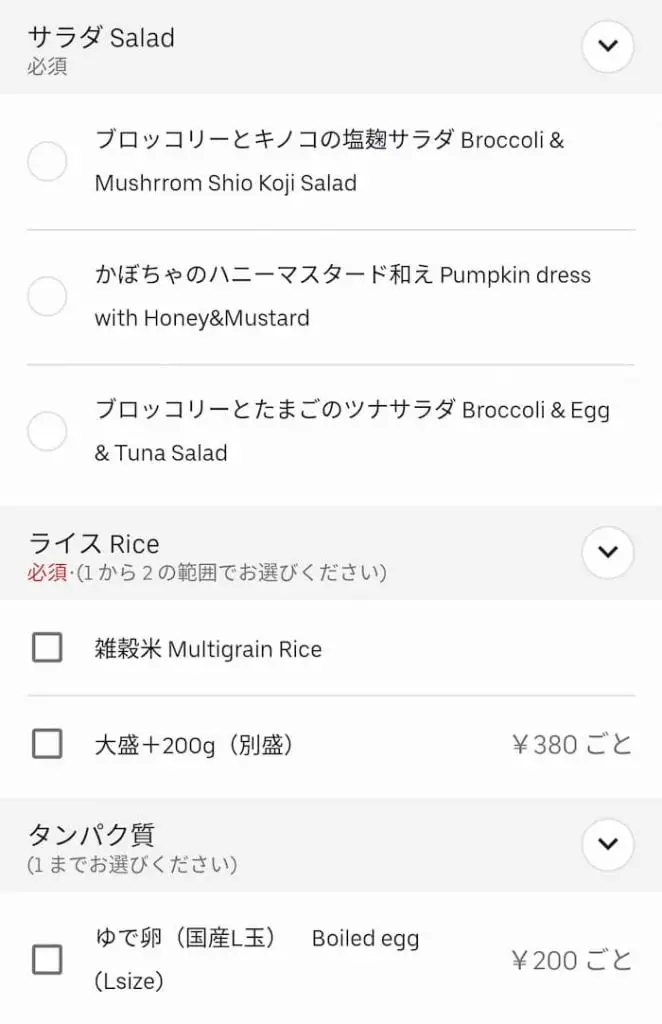The image size is (662, 1024).
Task: Tap the 雑穀米 Multigrain Rice label text
Action: pos(208,649)
